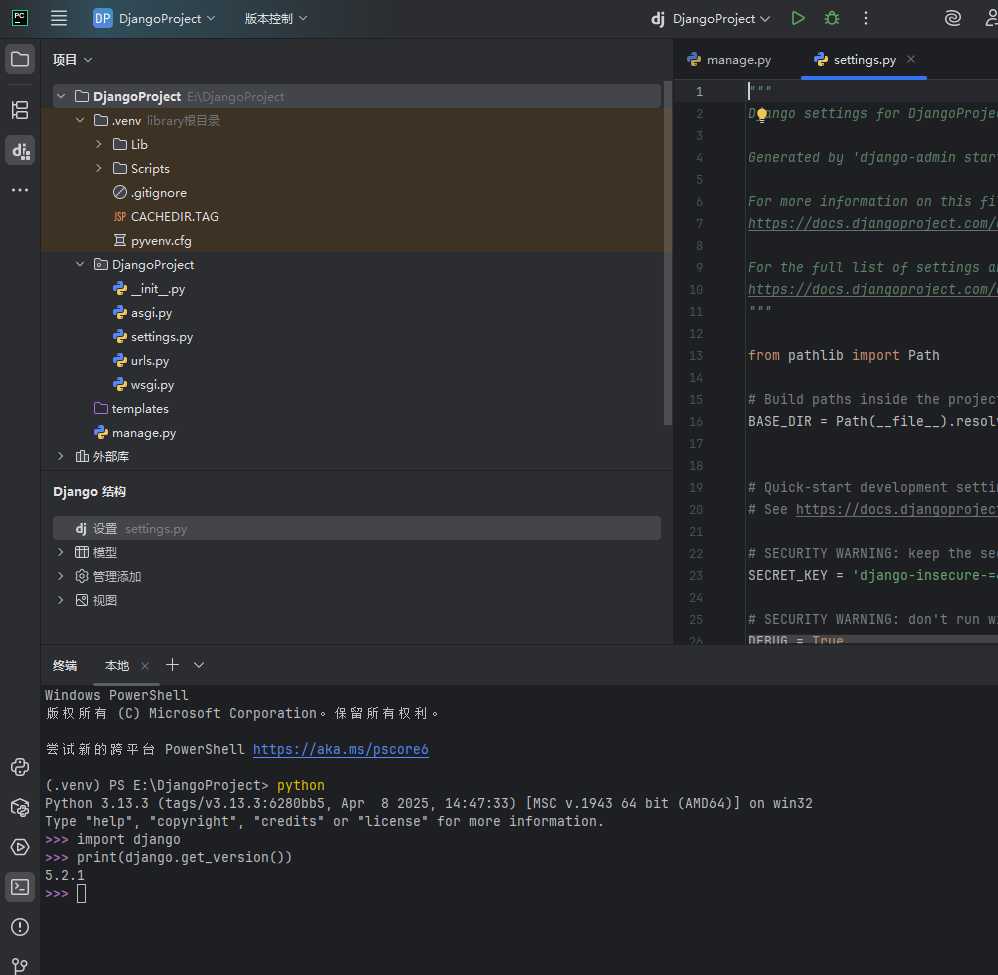This screenshot has height=975, width=998.
Task: Open the 版本控制 dropdown
Action: tap(276, 18)
